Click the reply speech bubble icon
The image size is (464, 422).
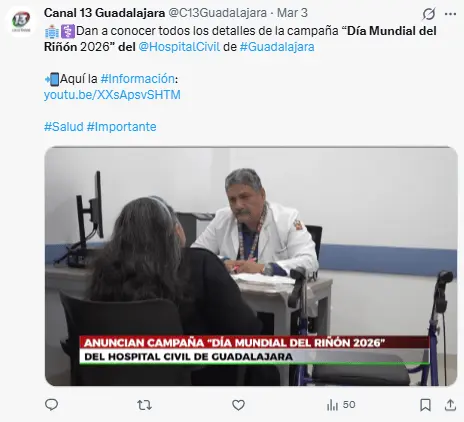click(x=51, y=405)
